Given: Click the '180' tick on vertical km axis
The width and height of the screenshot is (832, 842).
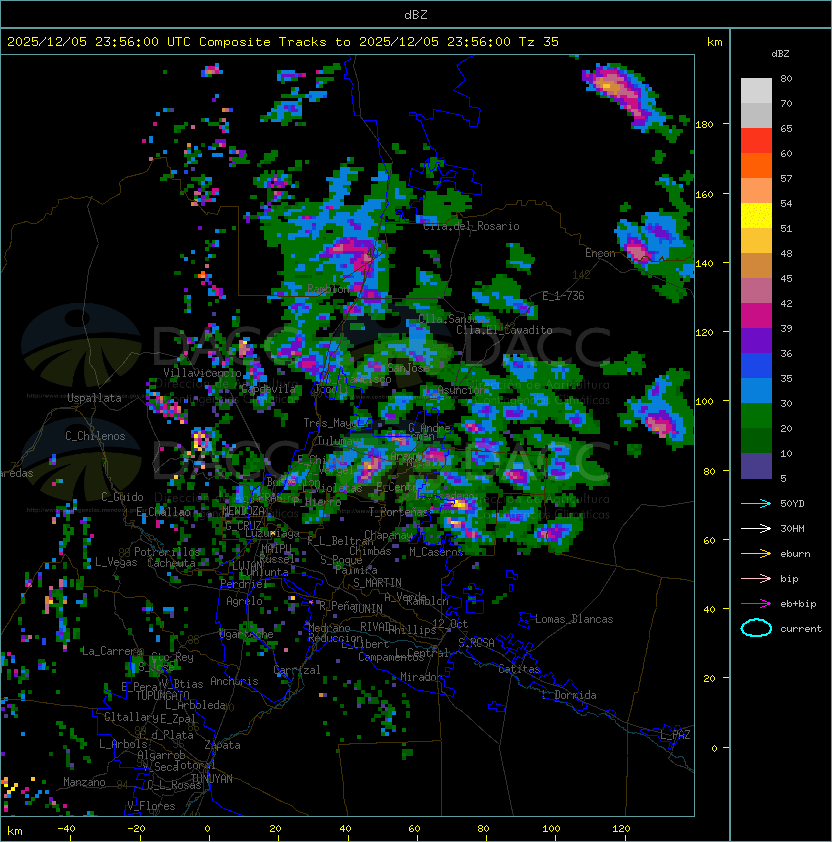Looking at the screenshot, I should 704,125.
